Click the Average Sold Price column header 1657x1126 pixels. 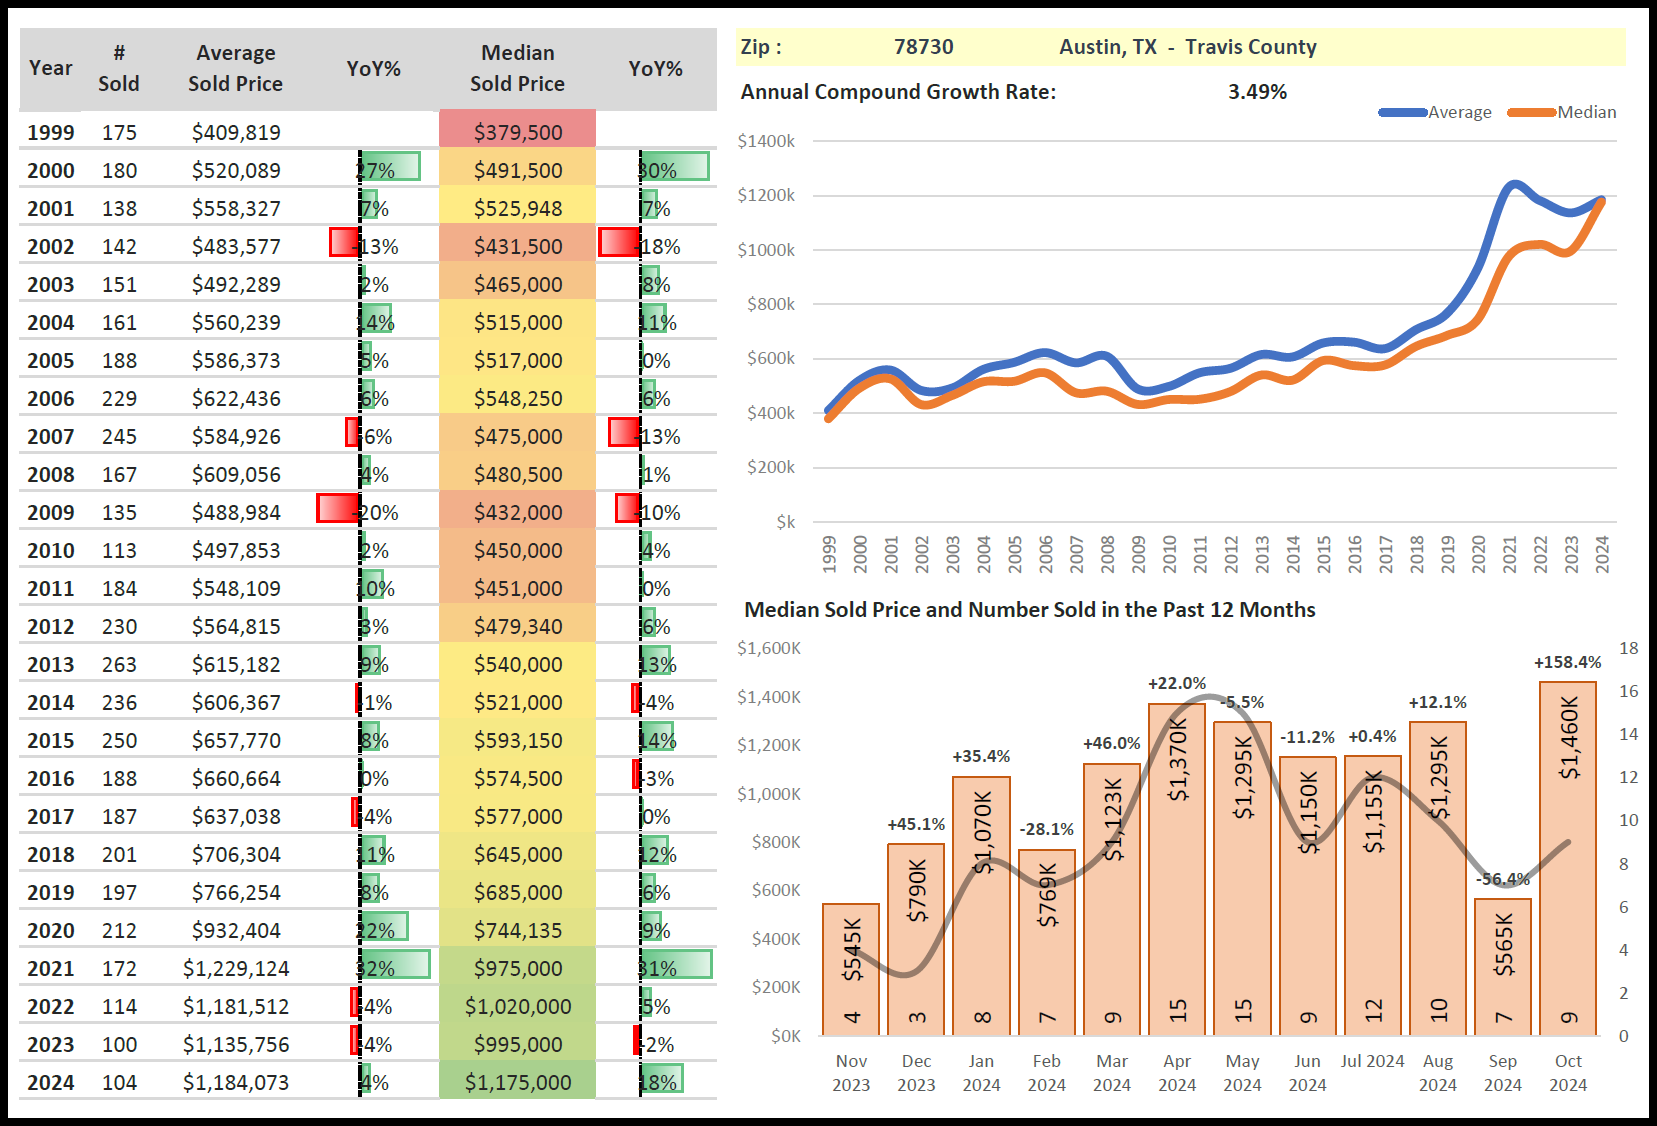235,68
